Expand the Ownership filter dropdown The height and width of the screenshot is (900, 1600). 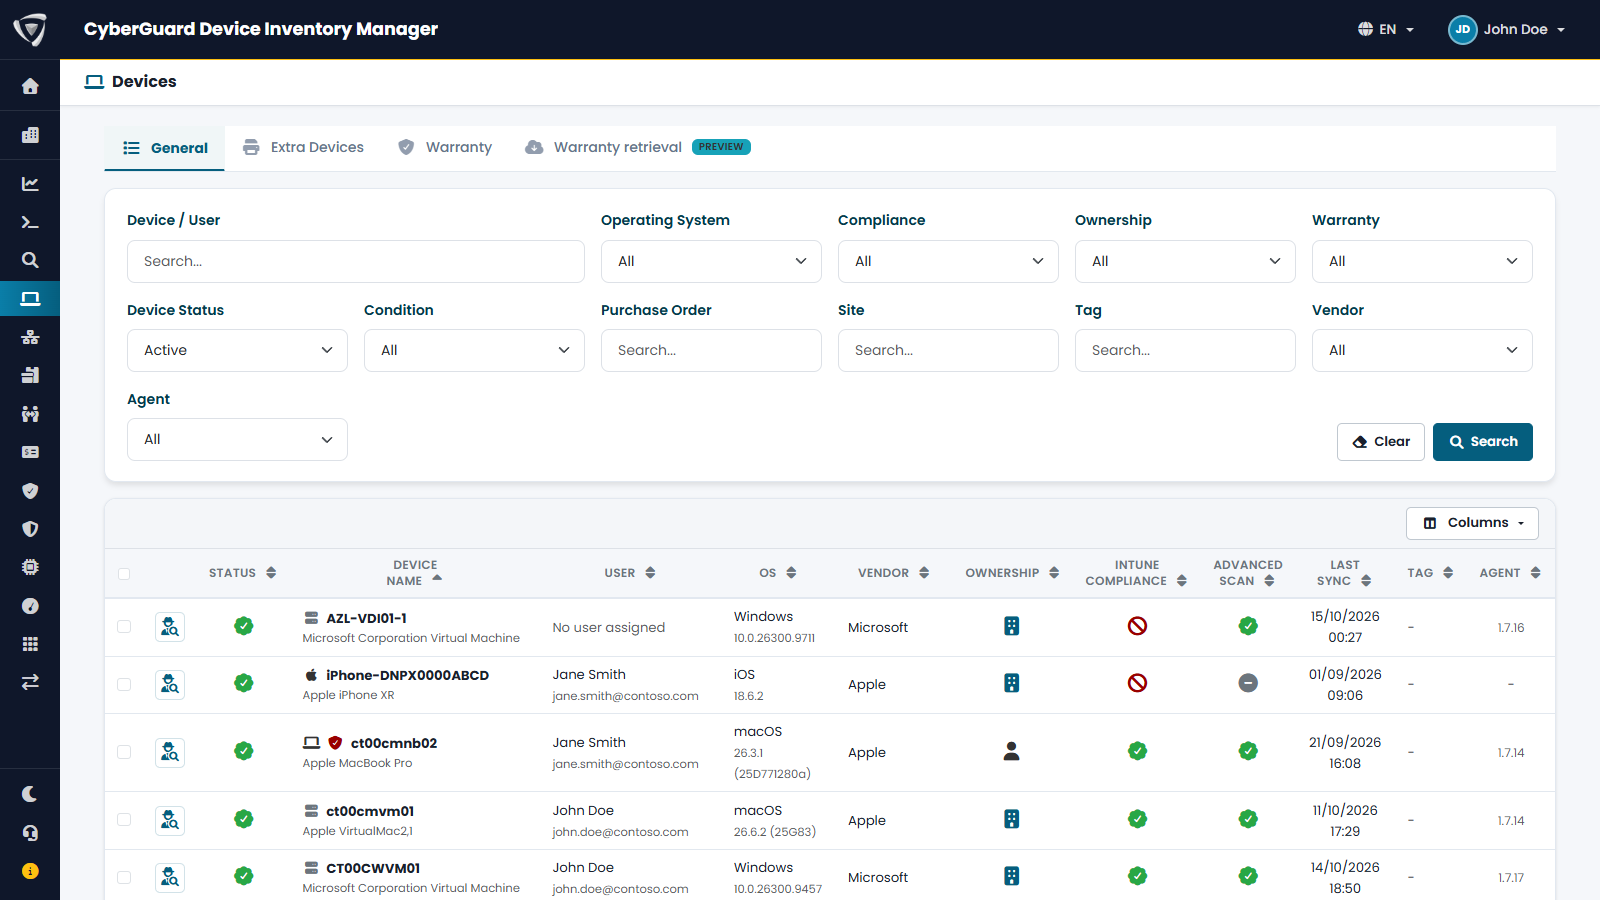point(1185,261)
